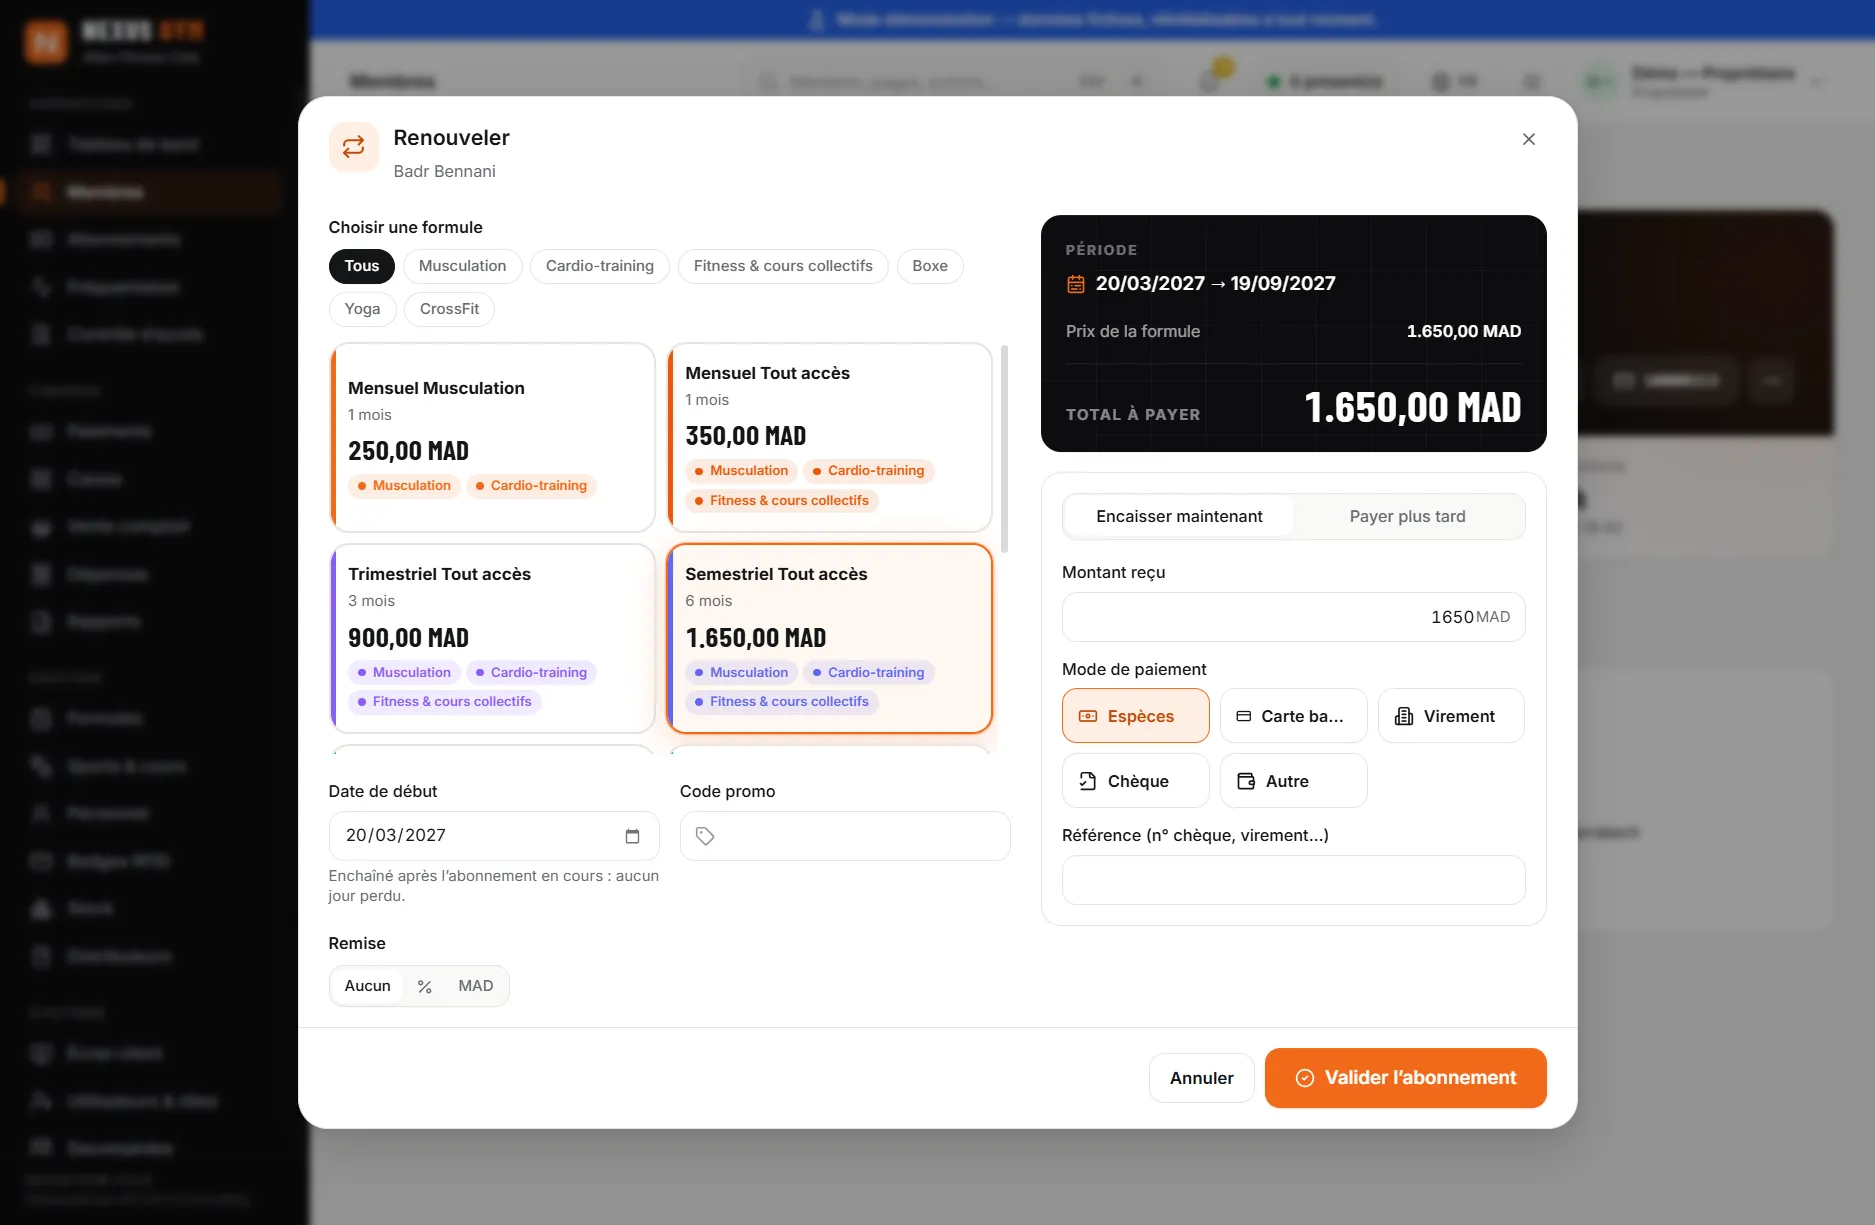The height and width of the screenshot is (1225, 1875).
Task: Switch to Encaisser maintenant
Action: pyautogui.click(x=1179, y=516)
